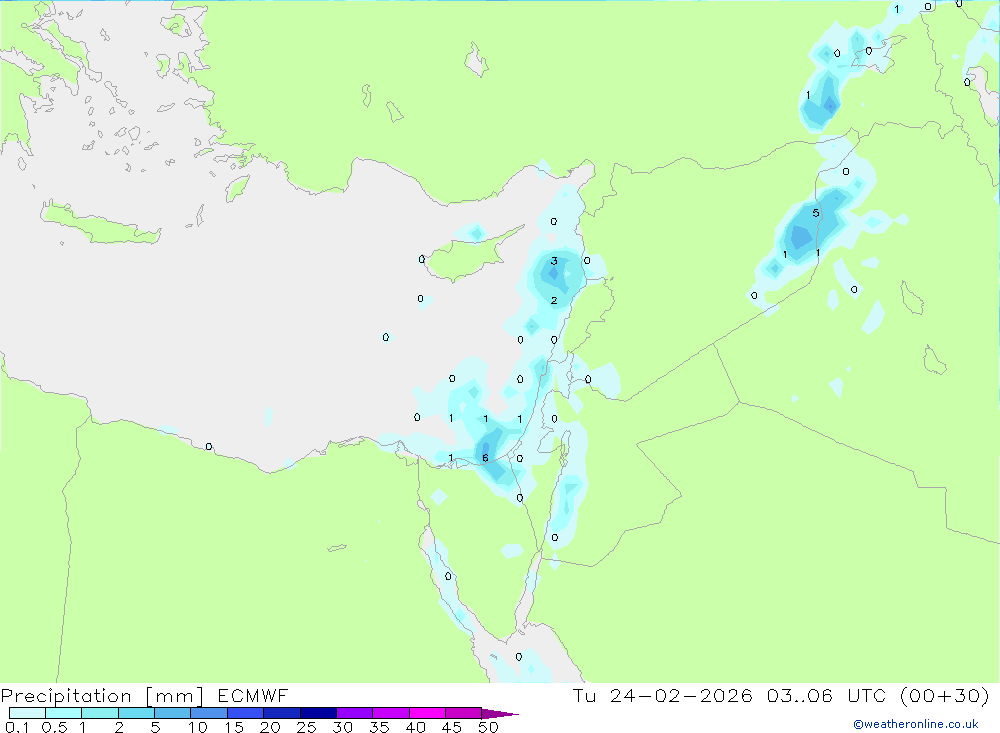
Task: Select the 20–25 mm dark blue legend swatch
Action: (x=282, y=713)
